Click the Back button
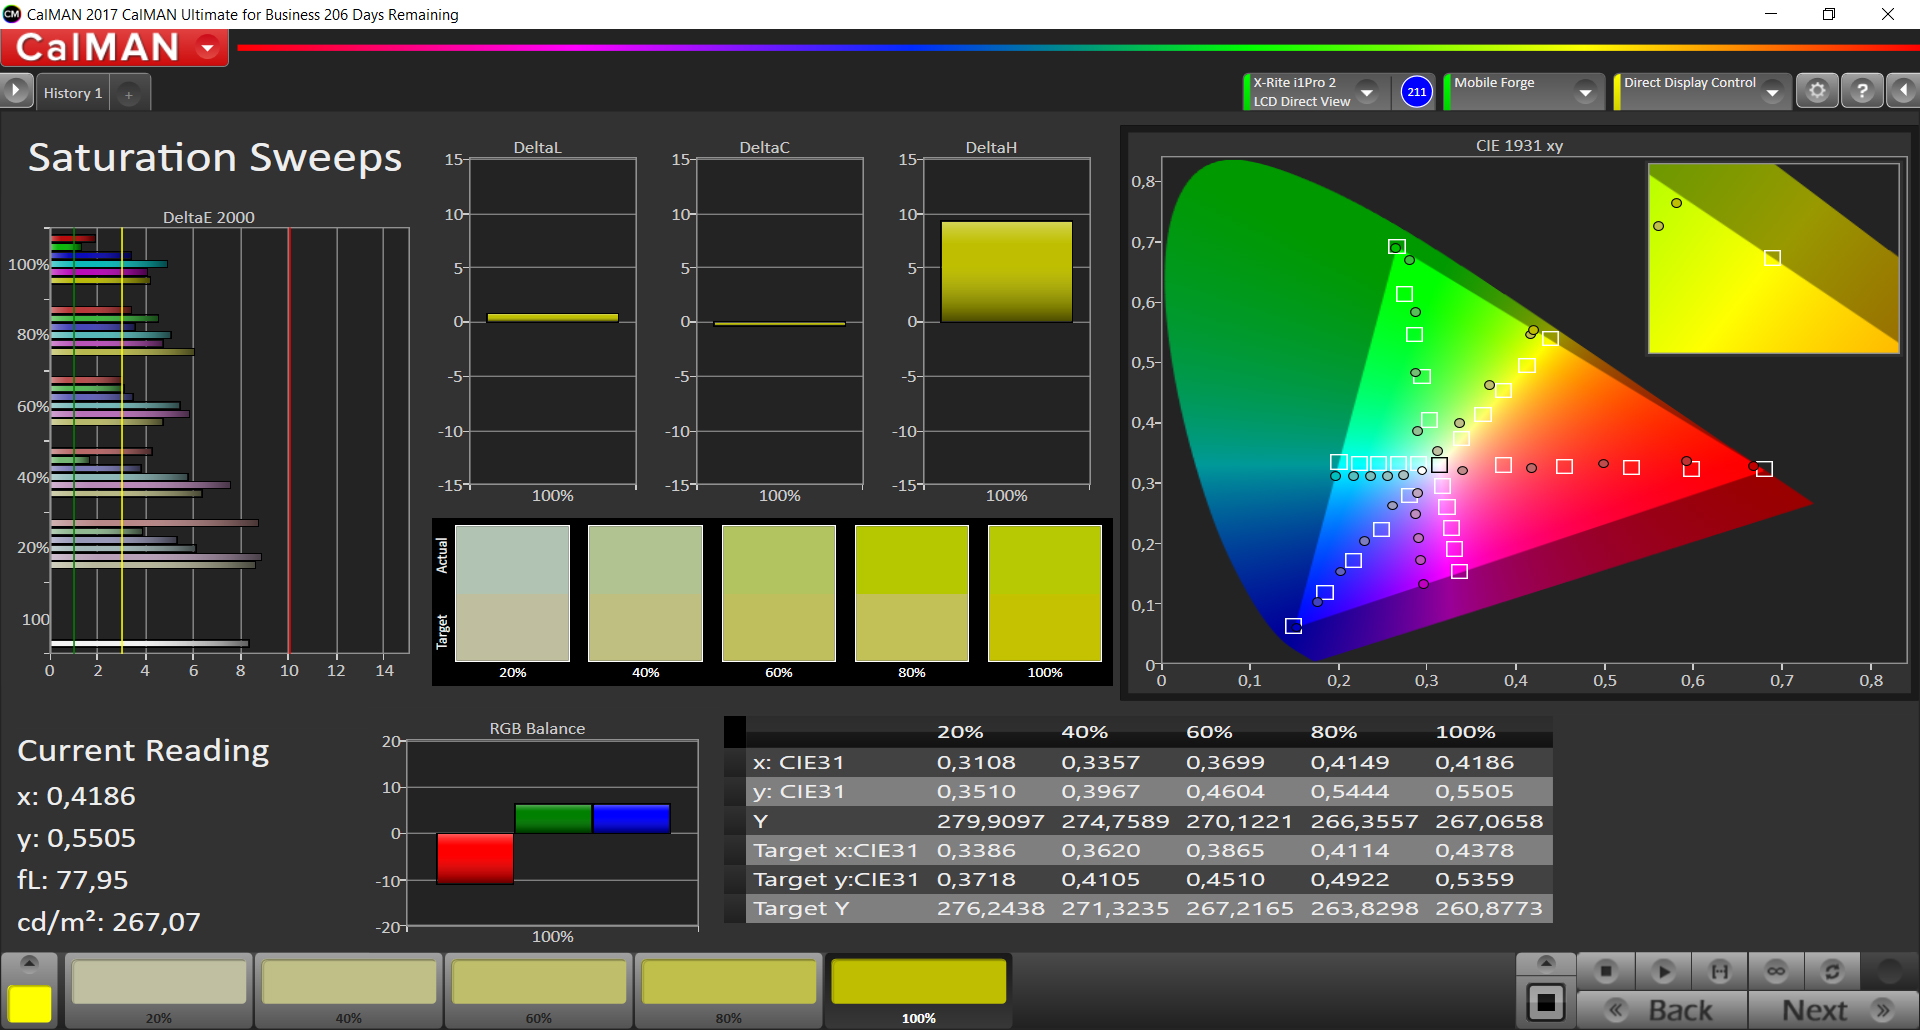Viewport: 1920px width, 1030px height. coord(1663,1010)
